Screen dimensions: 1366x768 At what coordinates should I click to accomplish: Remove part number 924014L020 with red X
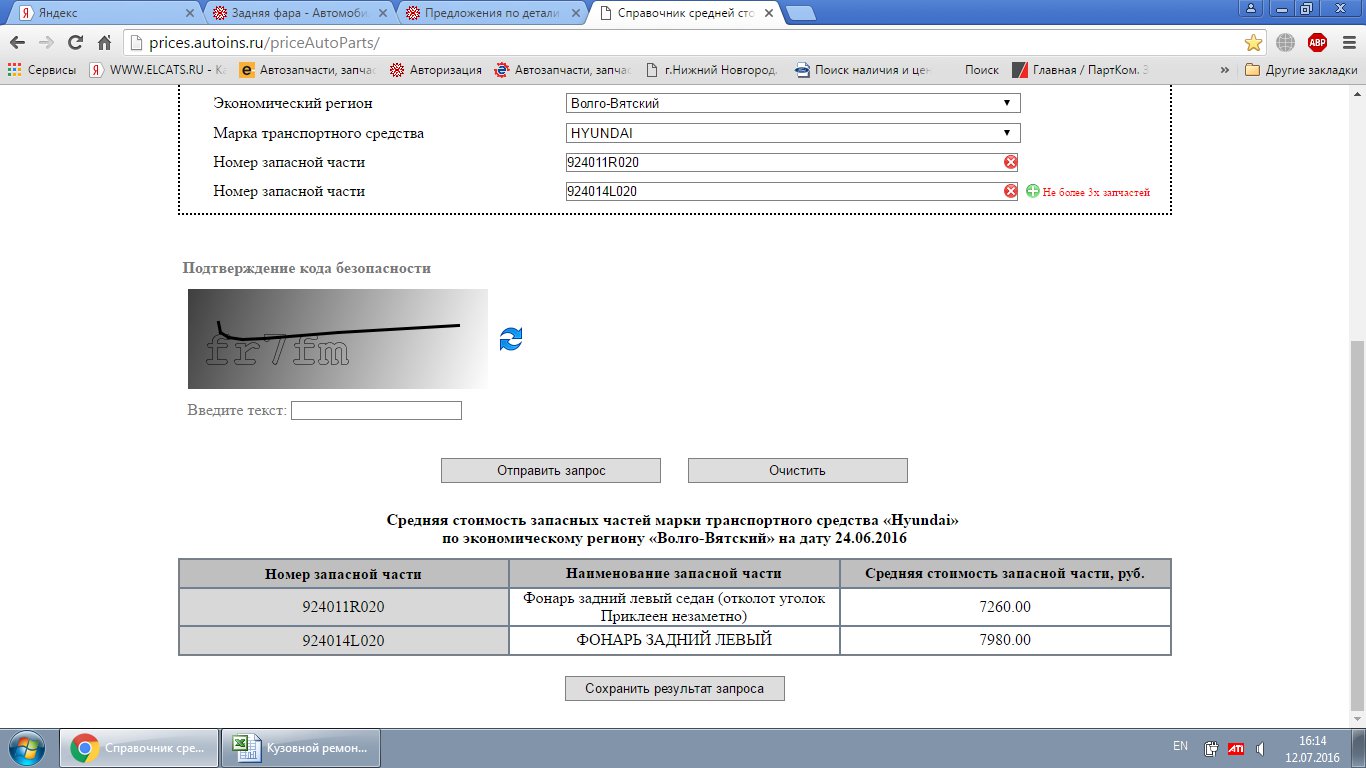tap(1011, 191)
